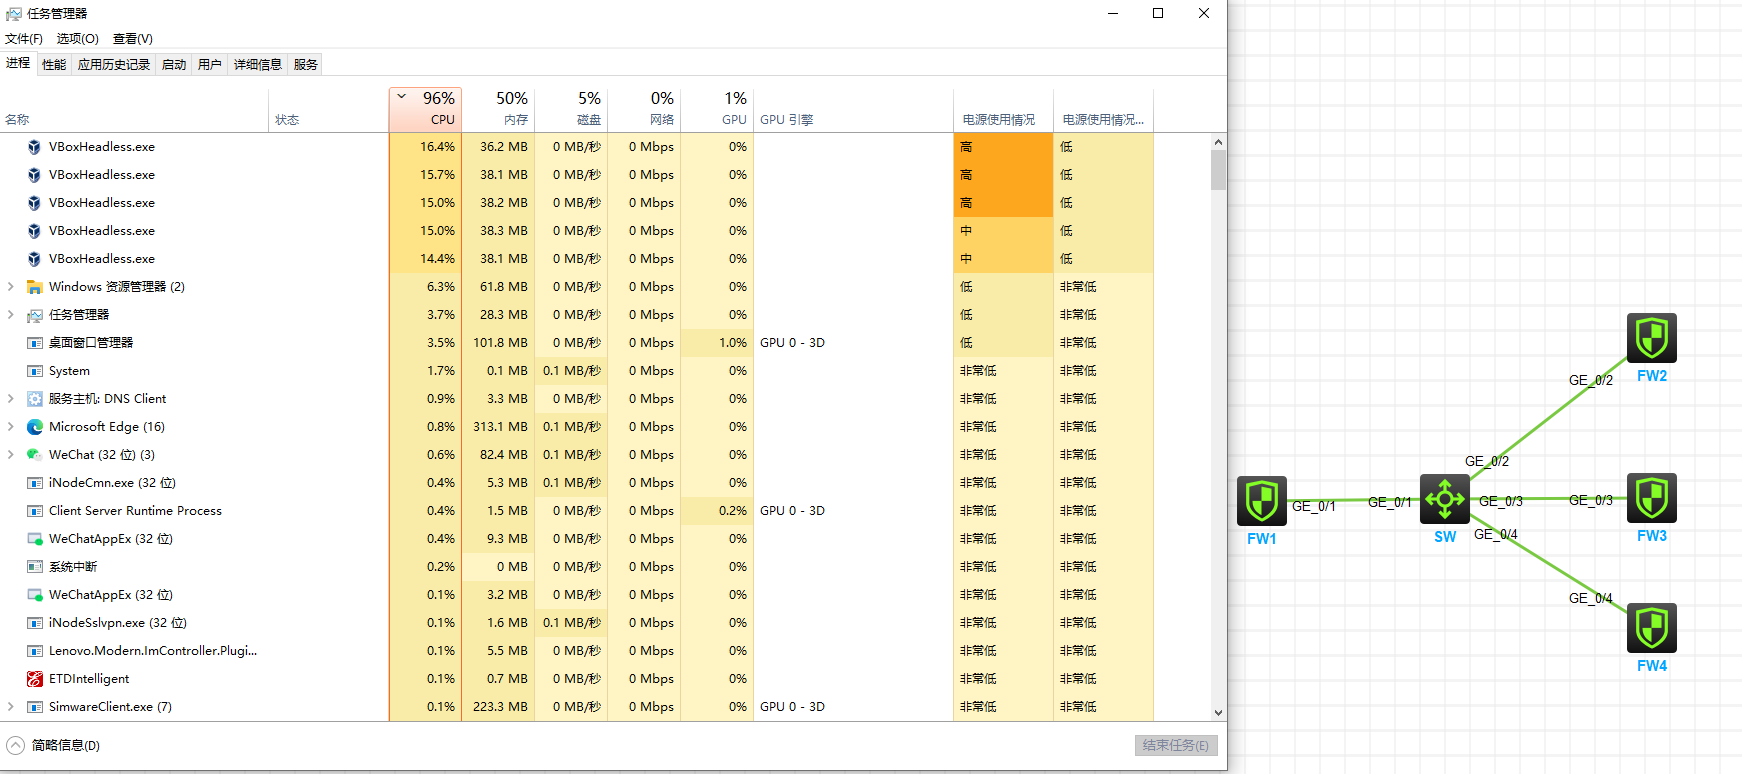Click the 结束任务(E) button
Screen dimensions: 1742x774
click(x=1176, y=745)
